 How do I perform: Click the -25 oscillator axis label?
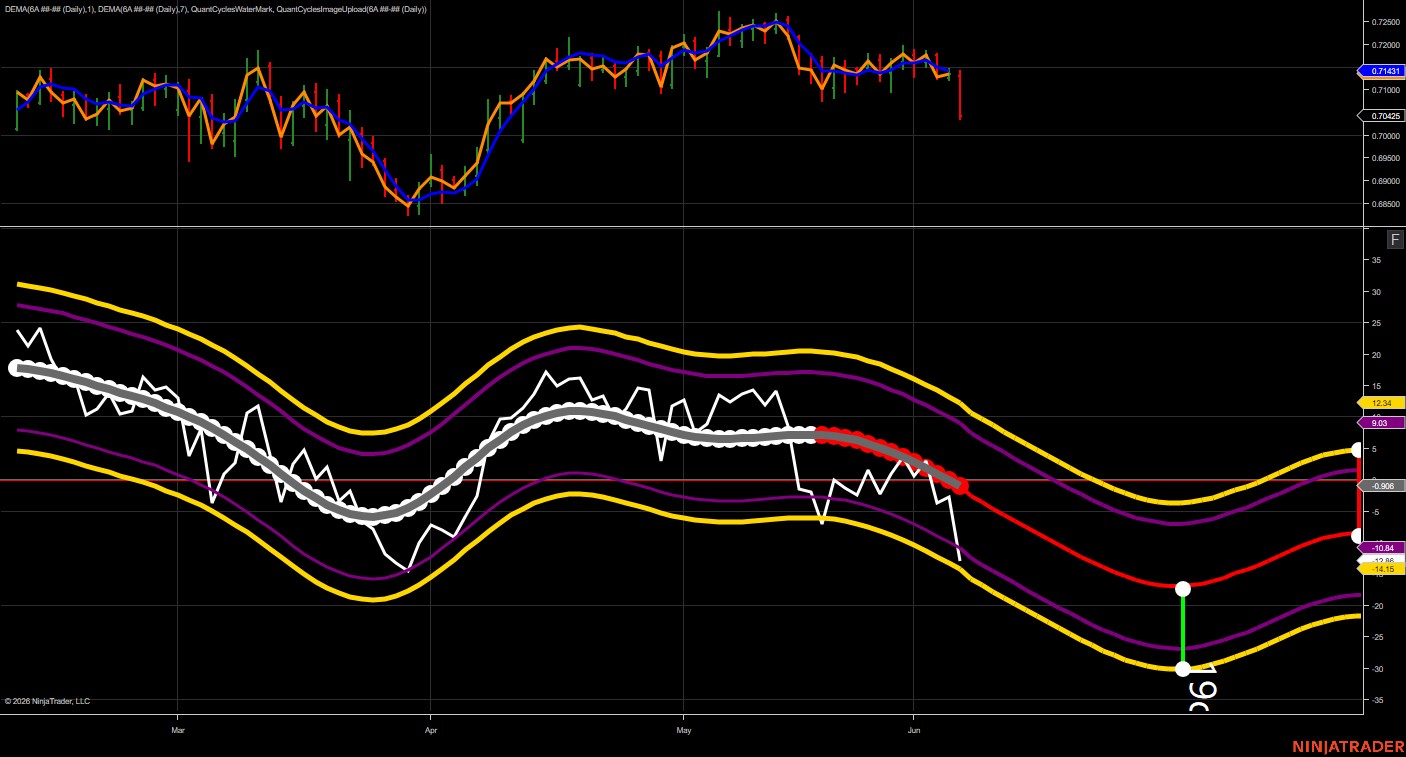pyautogui.click(x=1377, y=637)
